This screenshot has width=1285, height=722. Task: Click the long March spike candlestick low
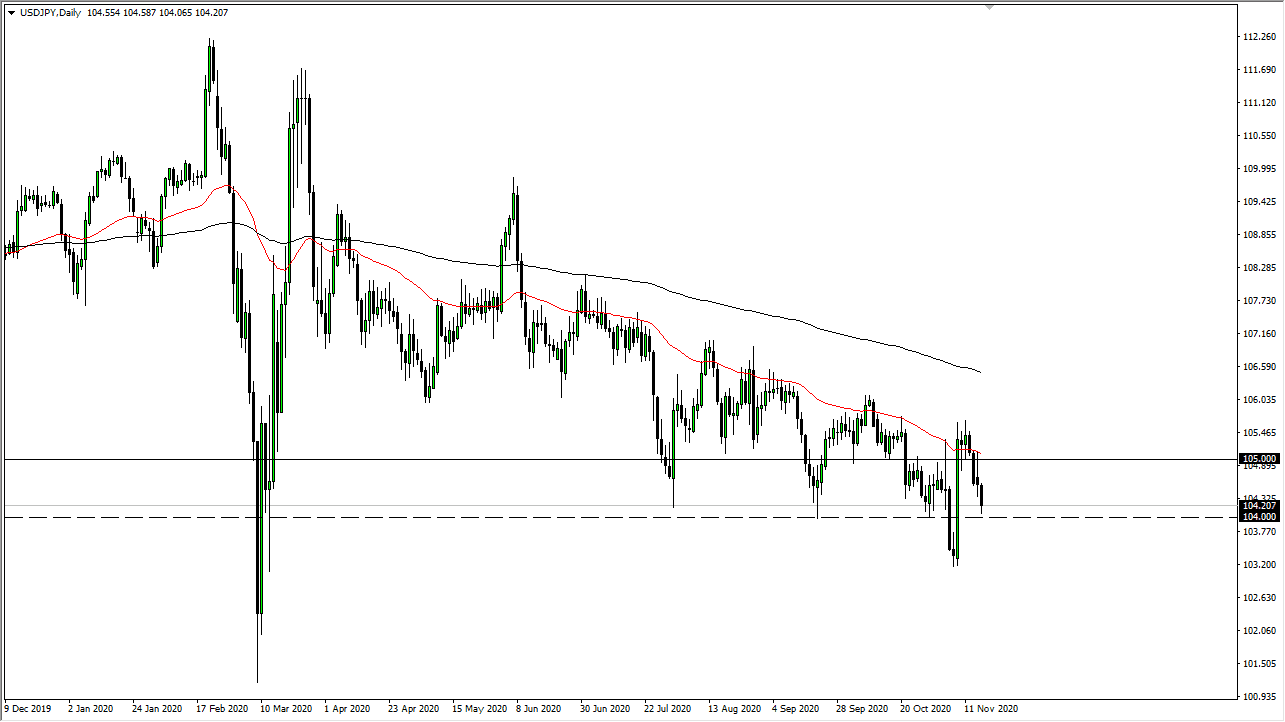tap(259, 680)
